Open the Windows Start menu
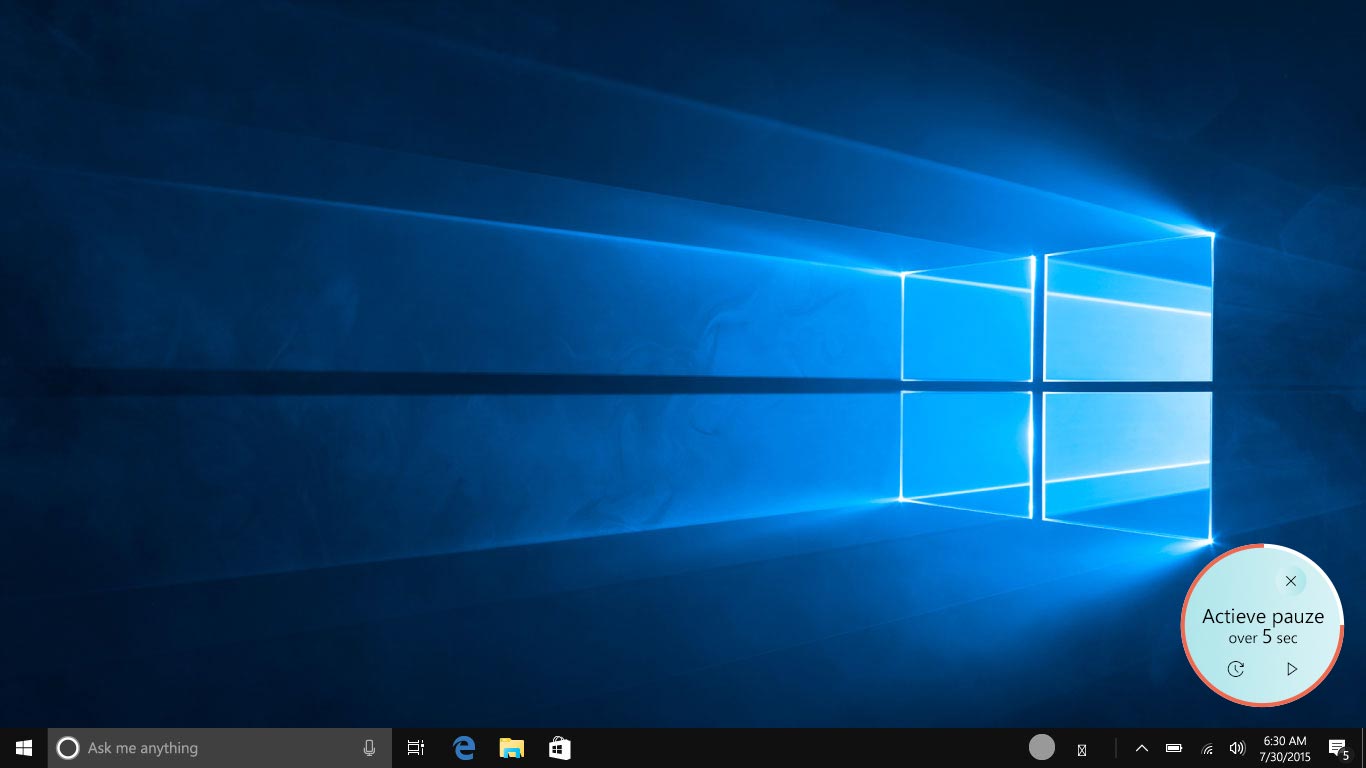Image resolution: width=1366 pixels, height=768 pixels. (x=23, y=748)
